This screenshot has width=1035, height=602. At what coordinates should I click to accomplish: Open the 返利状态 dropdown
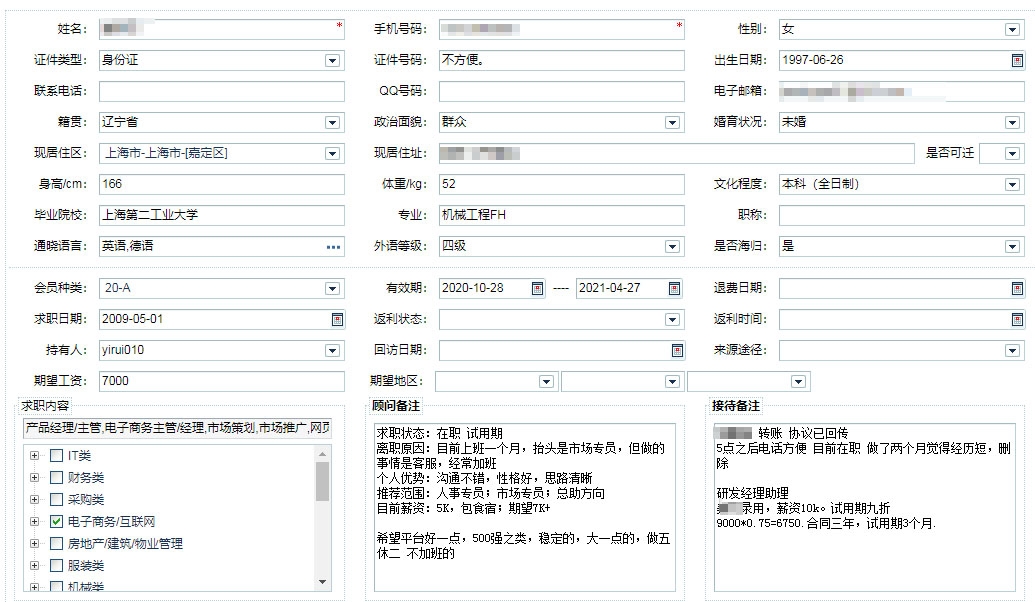672,319
